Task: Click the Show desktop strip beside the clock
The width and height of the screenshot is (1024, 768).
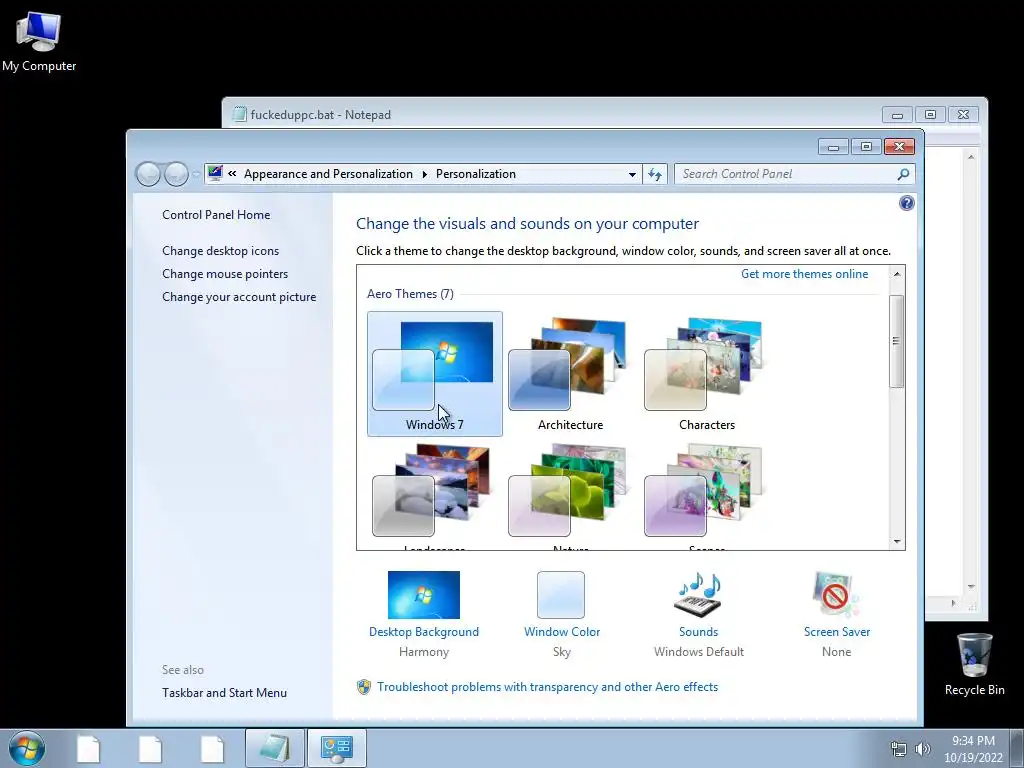Action: click(x=1019, y=748)
